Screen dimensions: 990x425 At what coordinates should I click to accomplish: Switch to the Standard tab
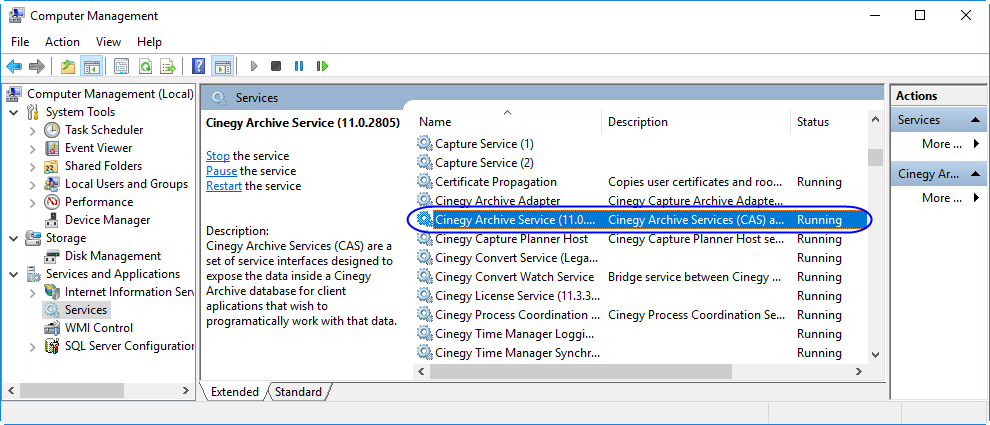(x=298, y=392)
